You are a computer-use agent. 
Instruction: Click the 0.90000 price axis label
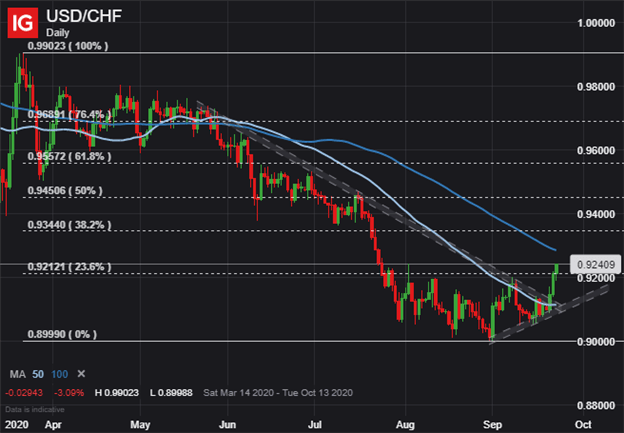coord(596,341)
